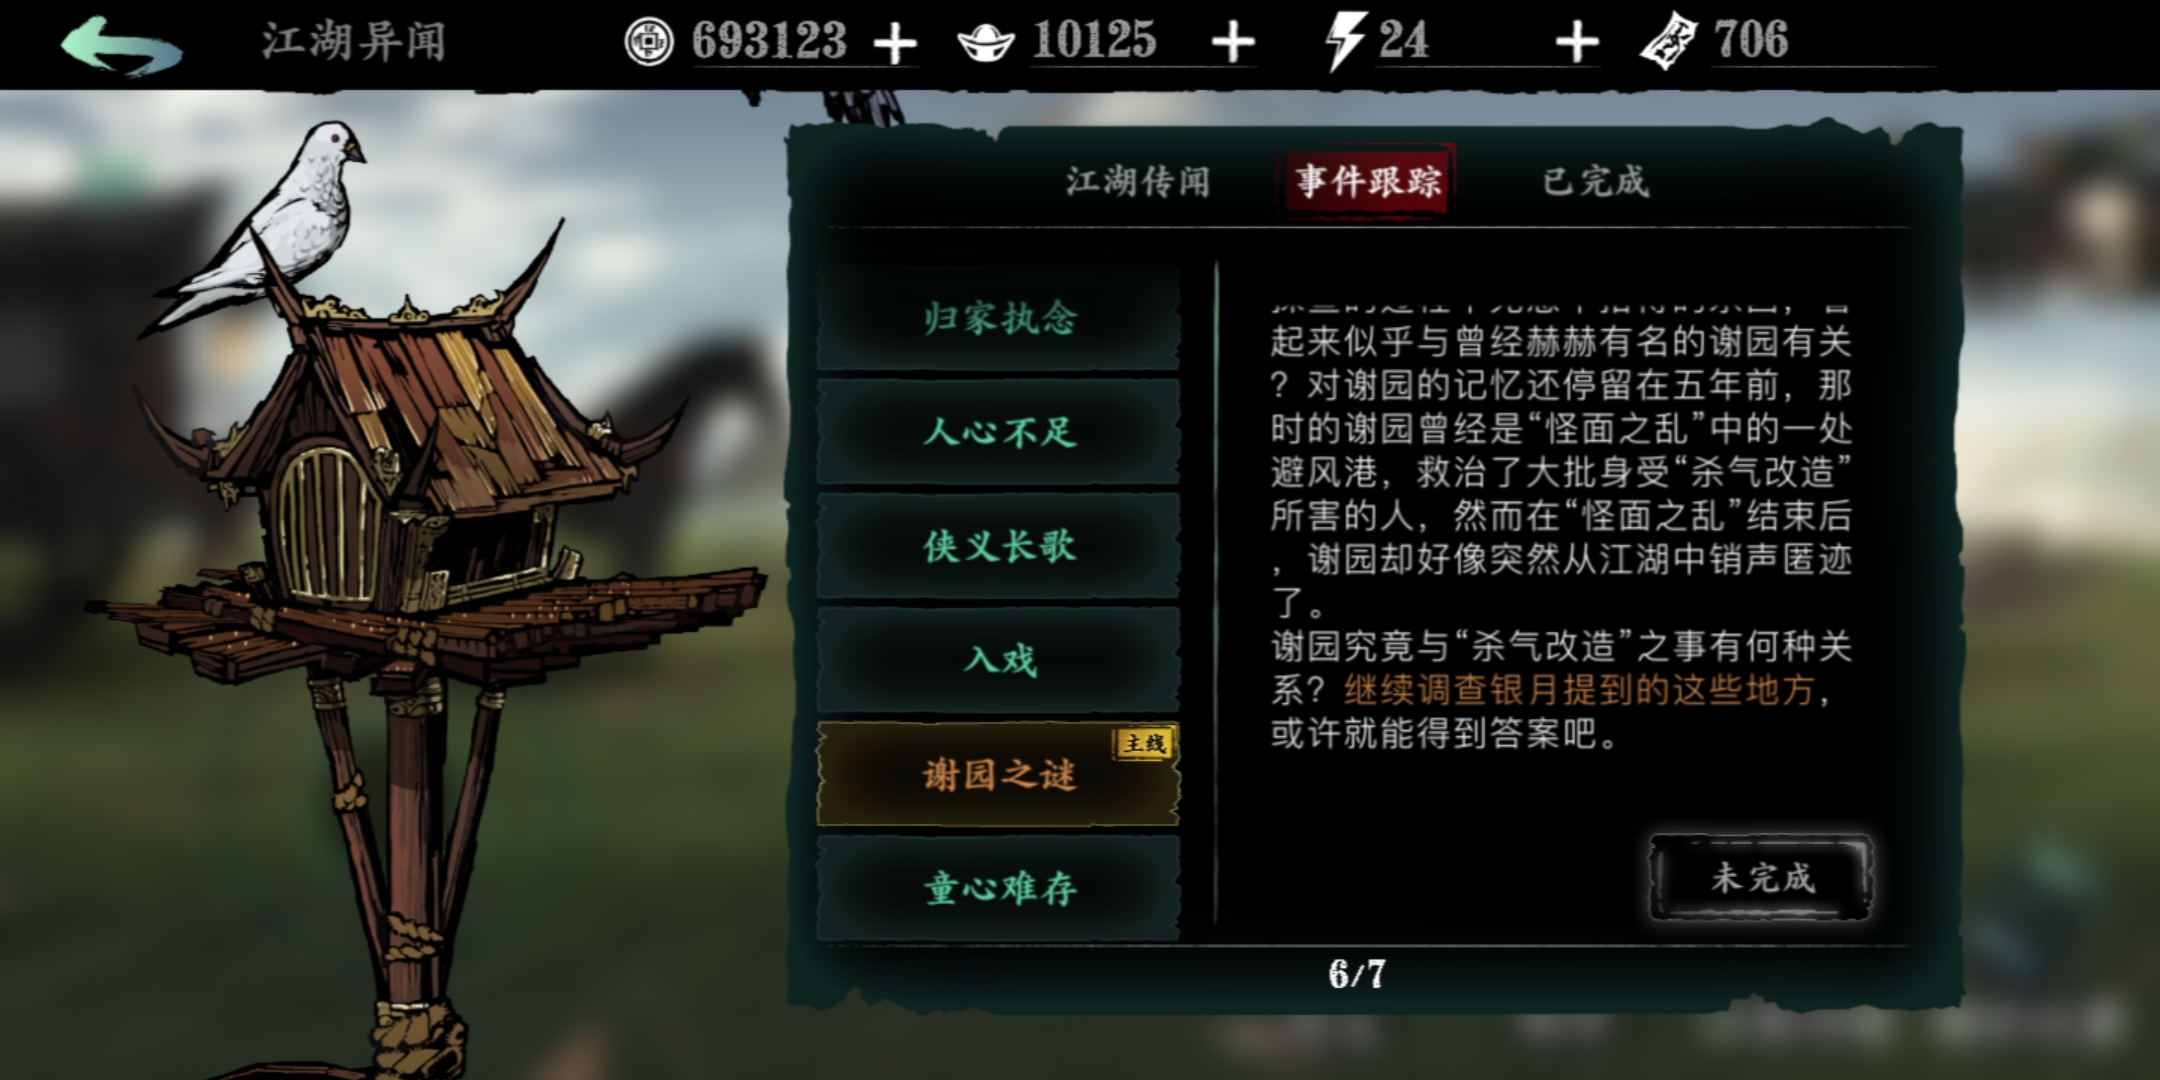Select the 事件跟踪 tab
The width and height of the screenshot is (2160, 1080).
(1368, 181)
